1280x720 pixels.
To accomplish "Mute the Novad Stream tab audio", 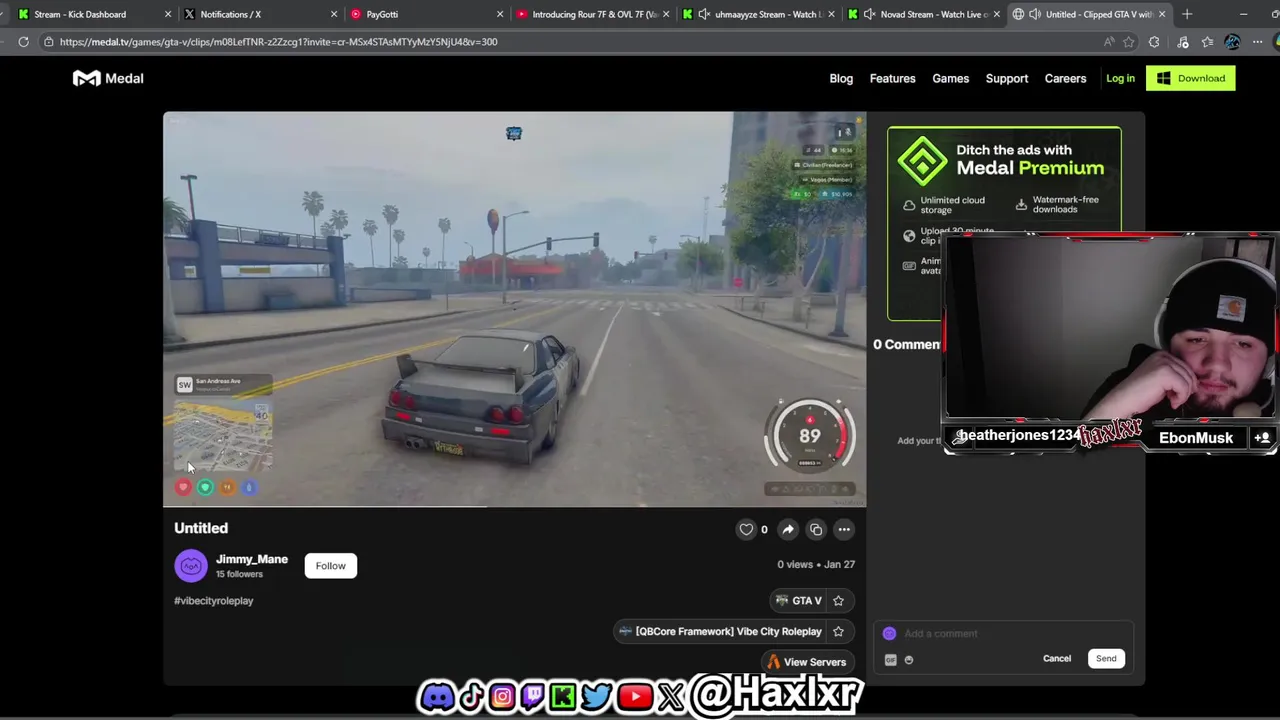I will 869,14.
